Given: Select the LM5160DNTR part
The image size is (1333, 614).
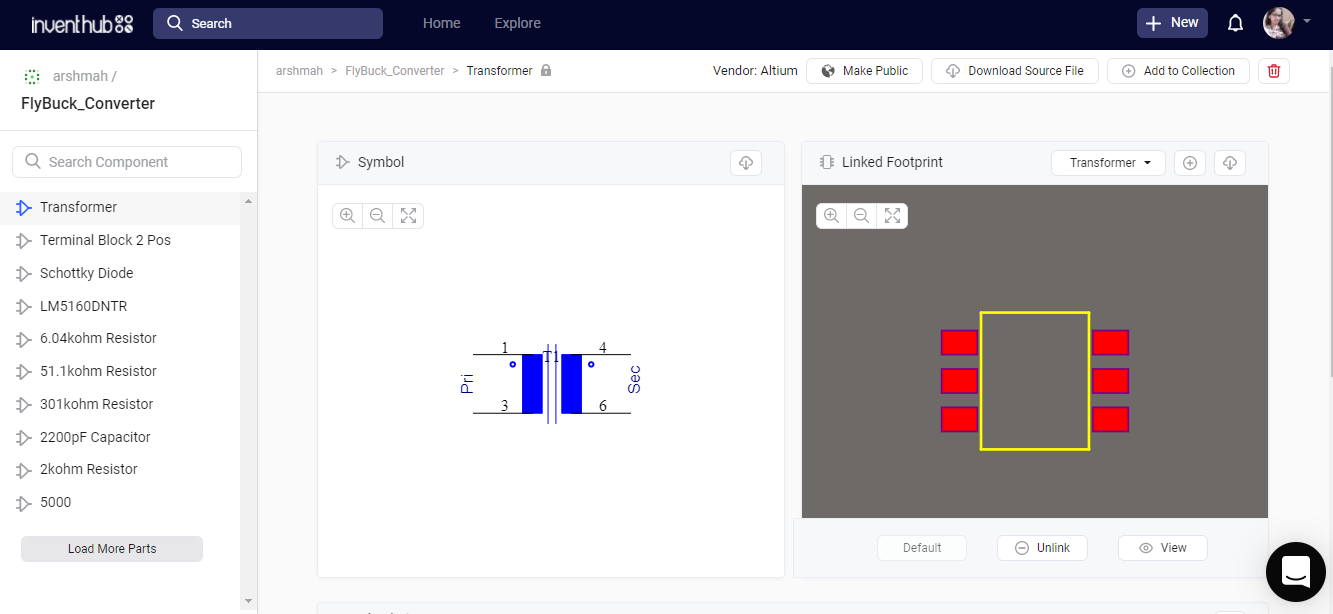Looking at the screenshot, I should coord(120,306).
